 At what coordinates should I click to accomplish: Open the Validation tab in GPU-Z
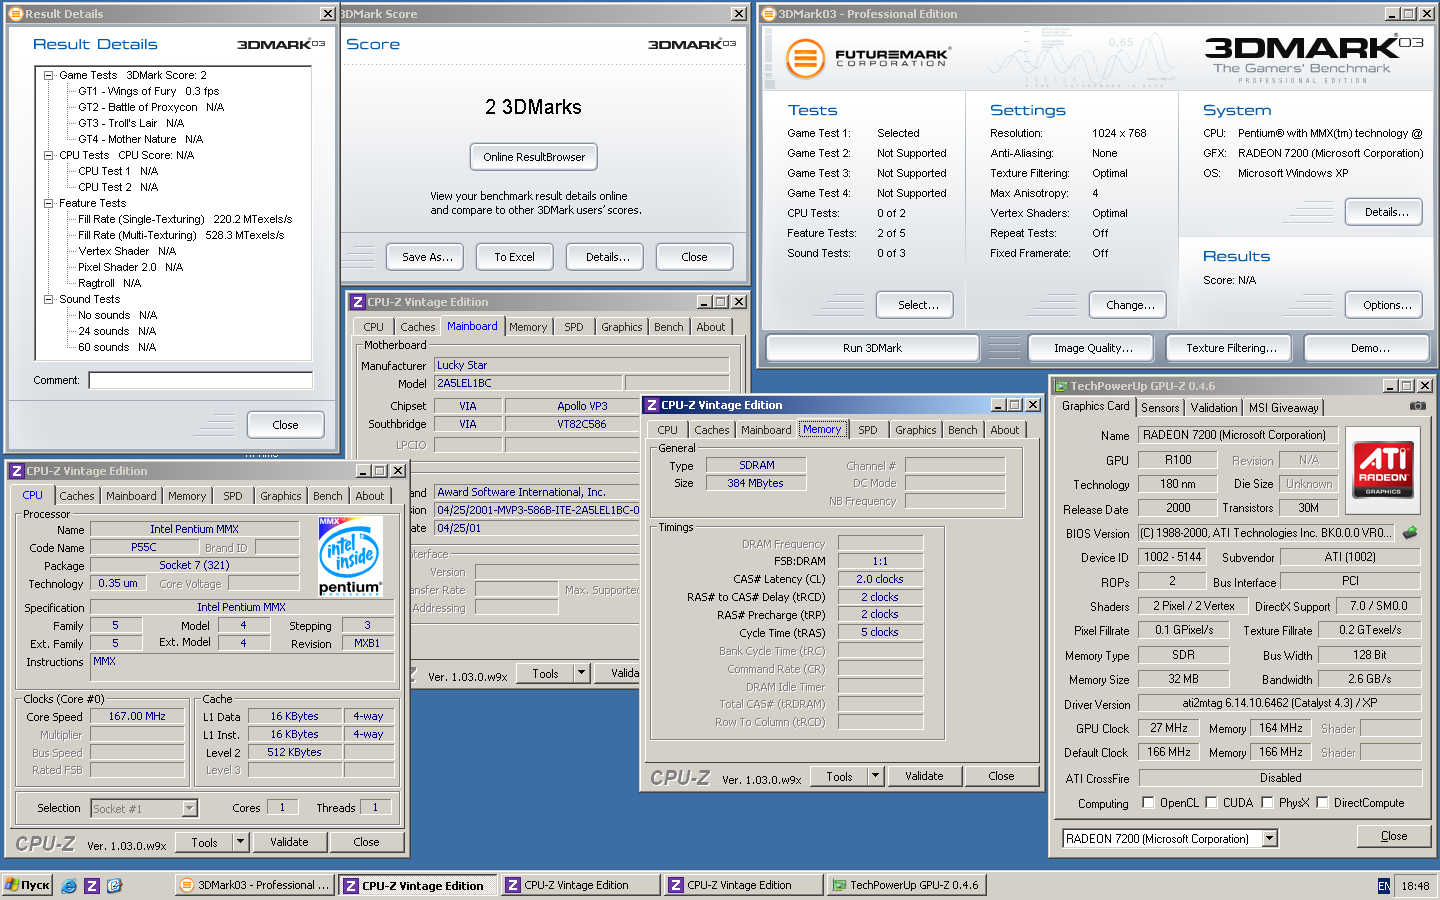coord(1214,408)
